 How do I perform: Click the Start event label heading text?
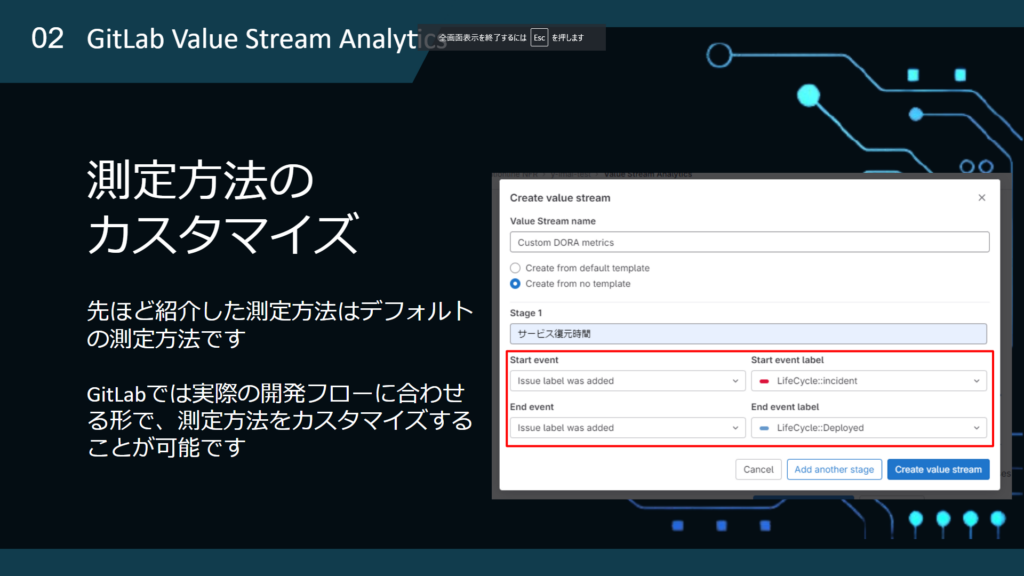787,360
